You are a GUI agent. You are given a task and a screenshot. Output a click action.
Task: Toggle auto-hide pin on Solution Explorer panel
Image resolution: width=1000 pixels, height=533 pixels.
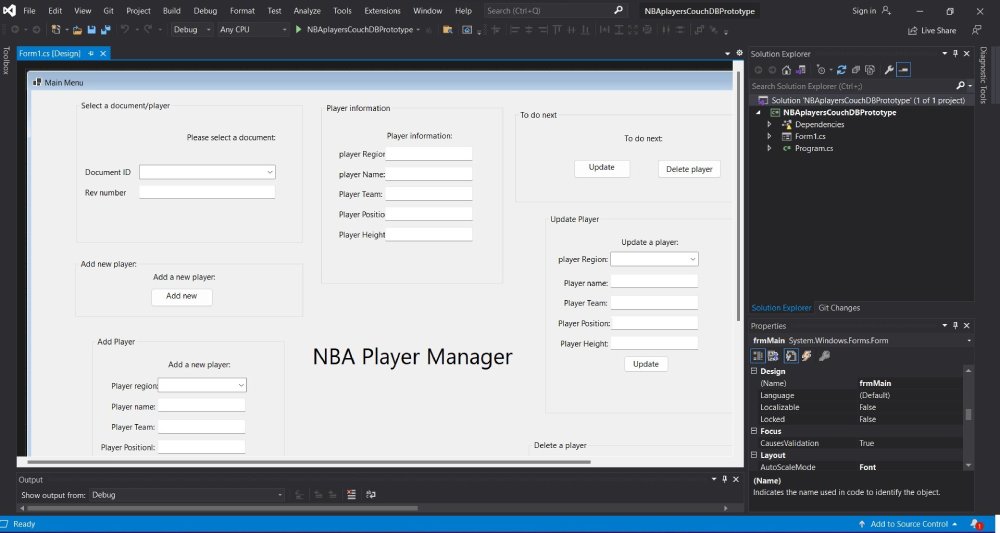(x=954, y=53)
